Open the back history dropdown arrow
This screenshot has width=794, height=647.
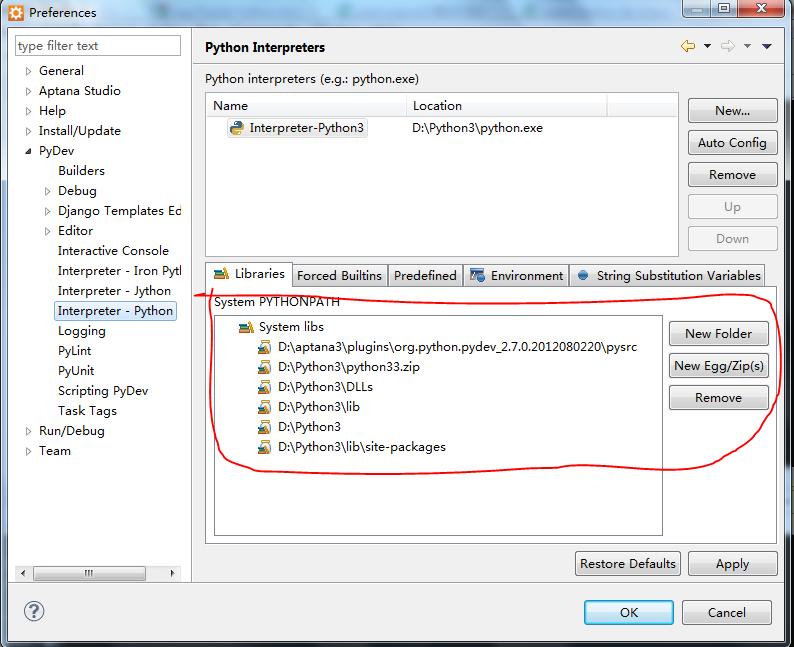tap(707, 47)
